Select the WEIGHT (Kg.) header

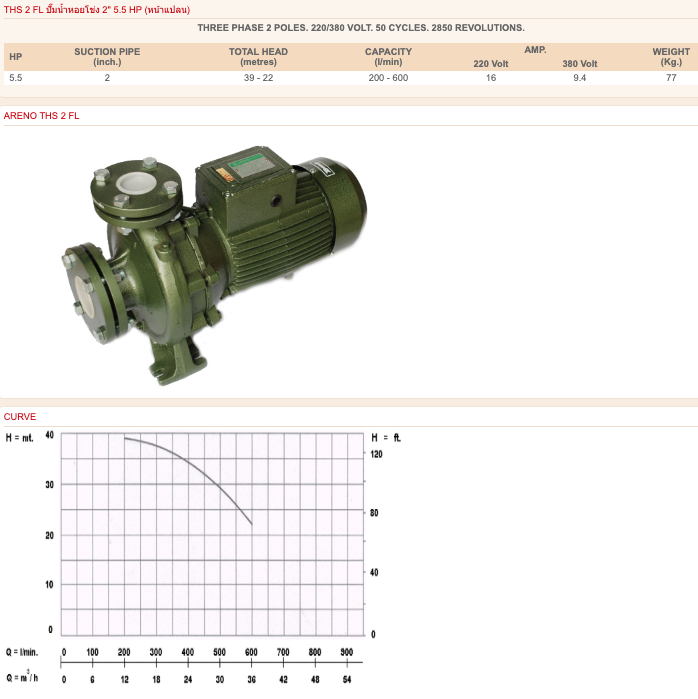[x=671, y=57]
